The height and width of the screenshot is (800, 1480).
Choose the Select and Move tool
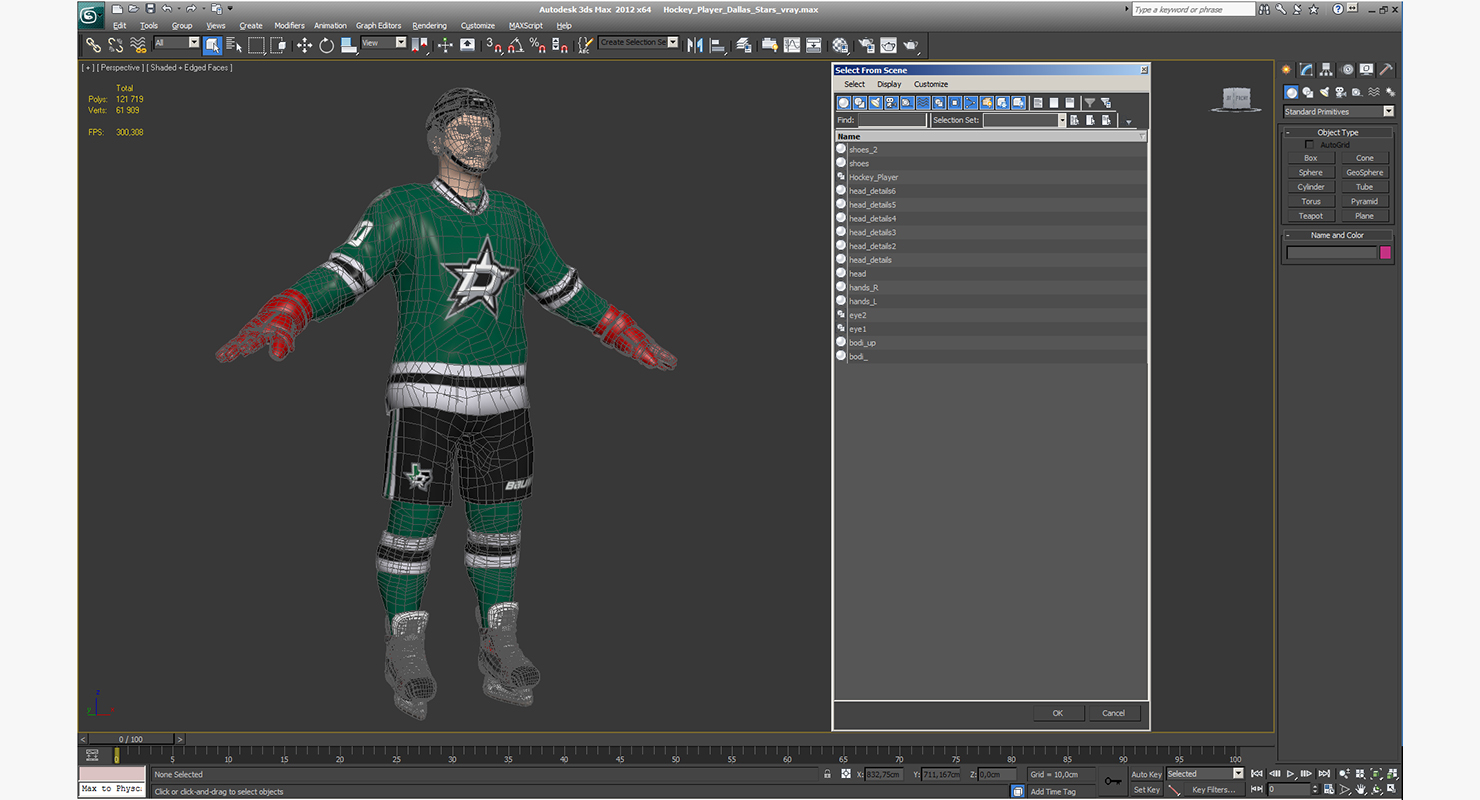[x=304, y=45]
